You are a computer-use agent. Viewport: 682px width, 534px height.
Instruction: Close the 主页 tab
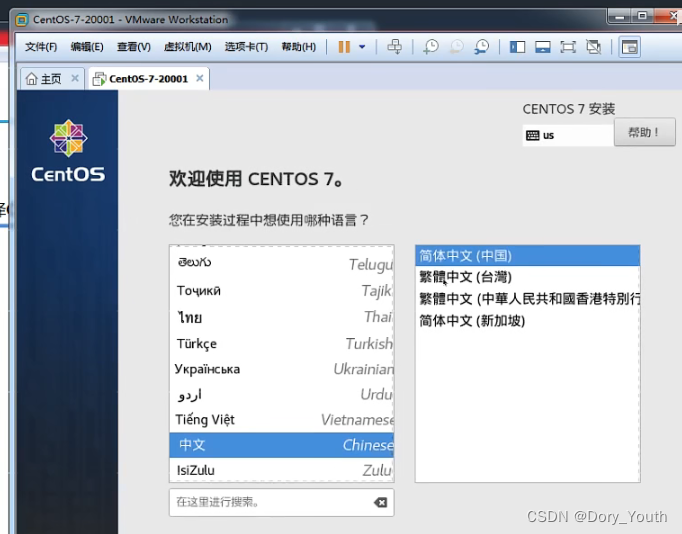click(75, 78)
